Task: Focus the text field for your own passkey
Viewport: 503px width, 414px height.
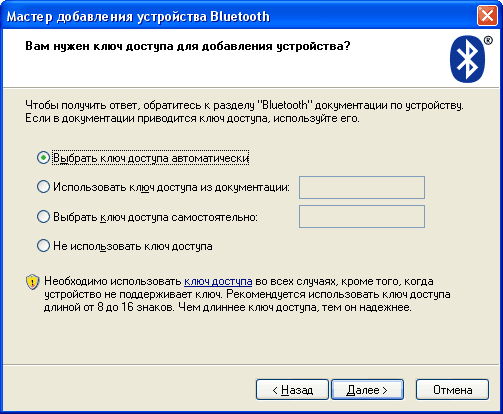Action: click(x=362, y=217)
